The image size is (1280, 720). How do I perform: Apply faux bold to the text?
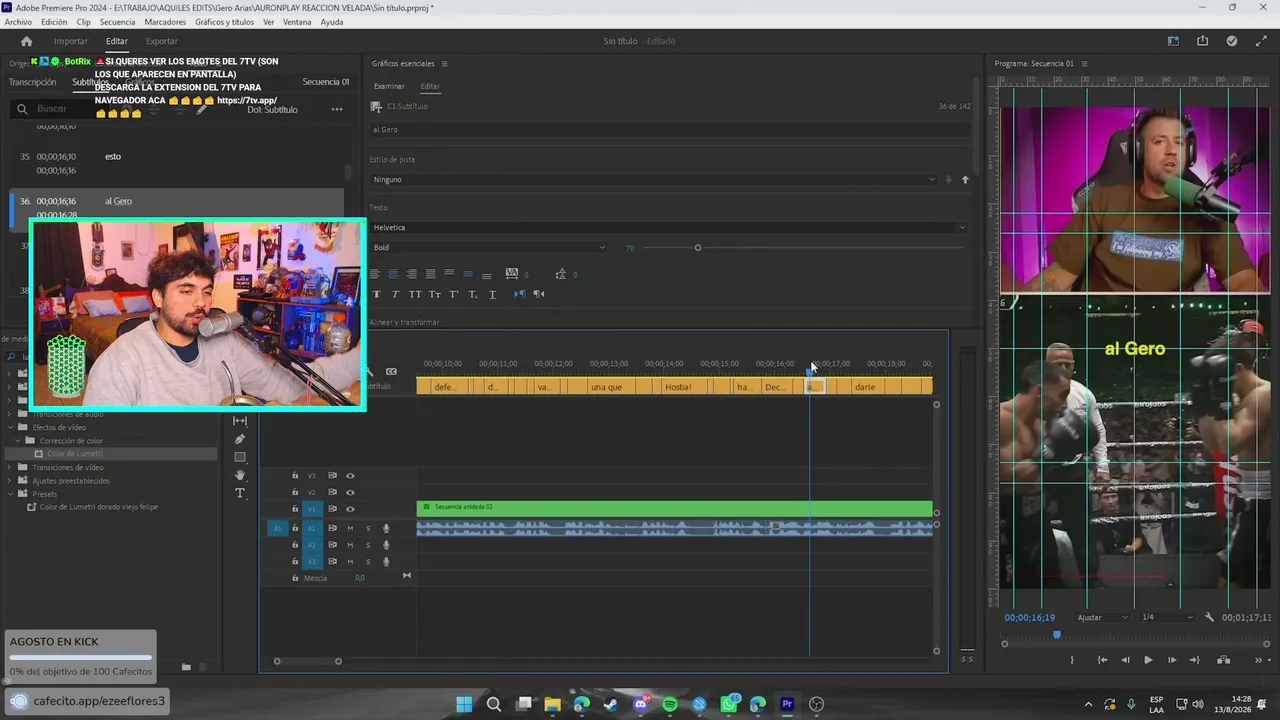376,294
